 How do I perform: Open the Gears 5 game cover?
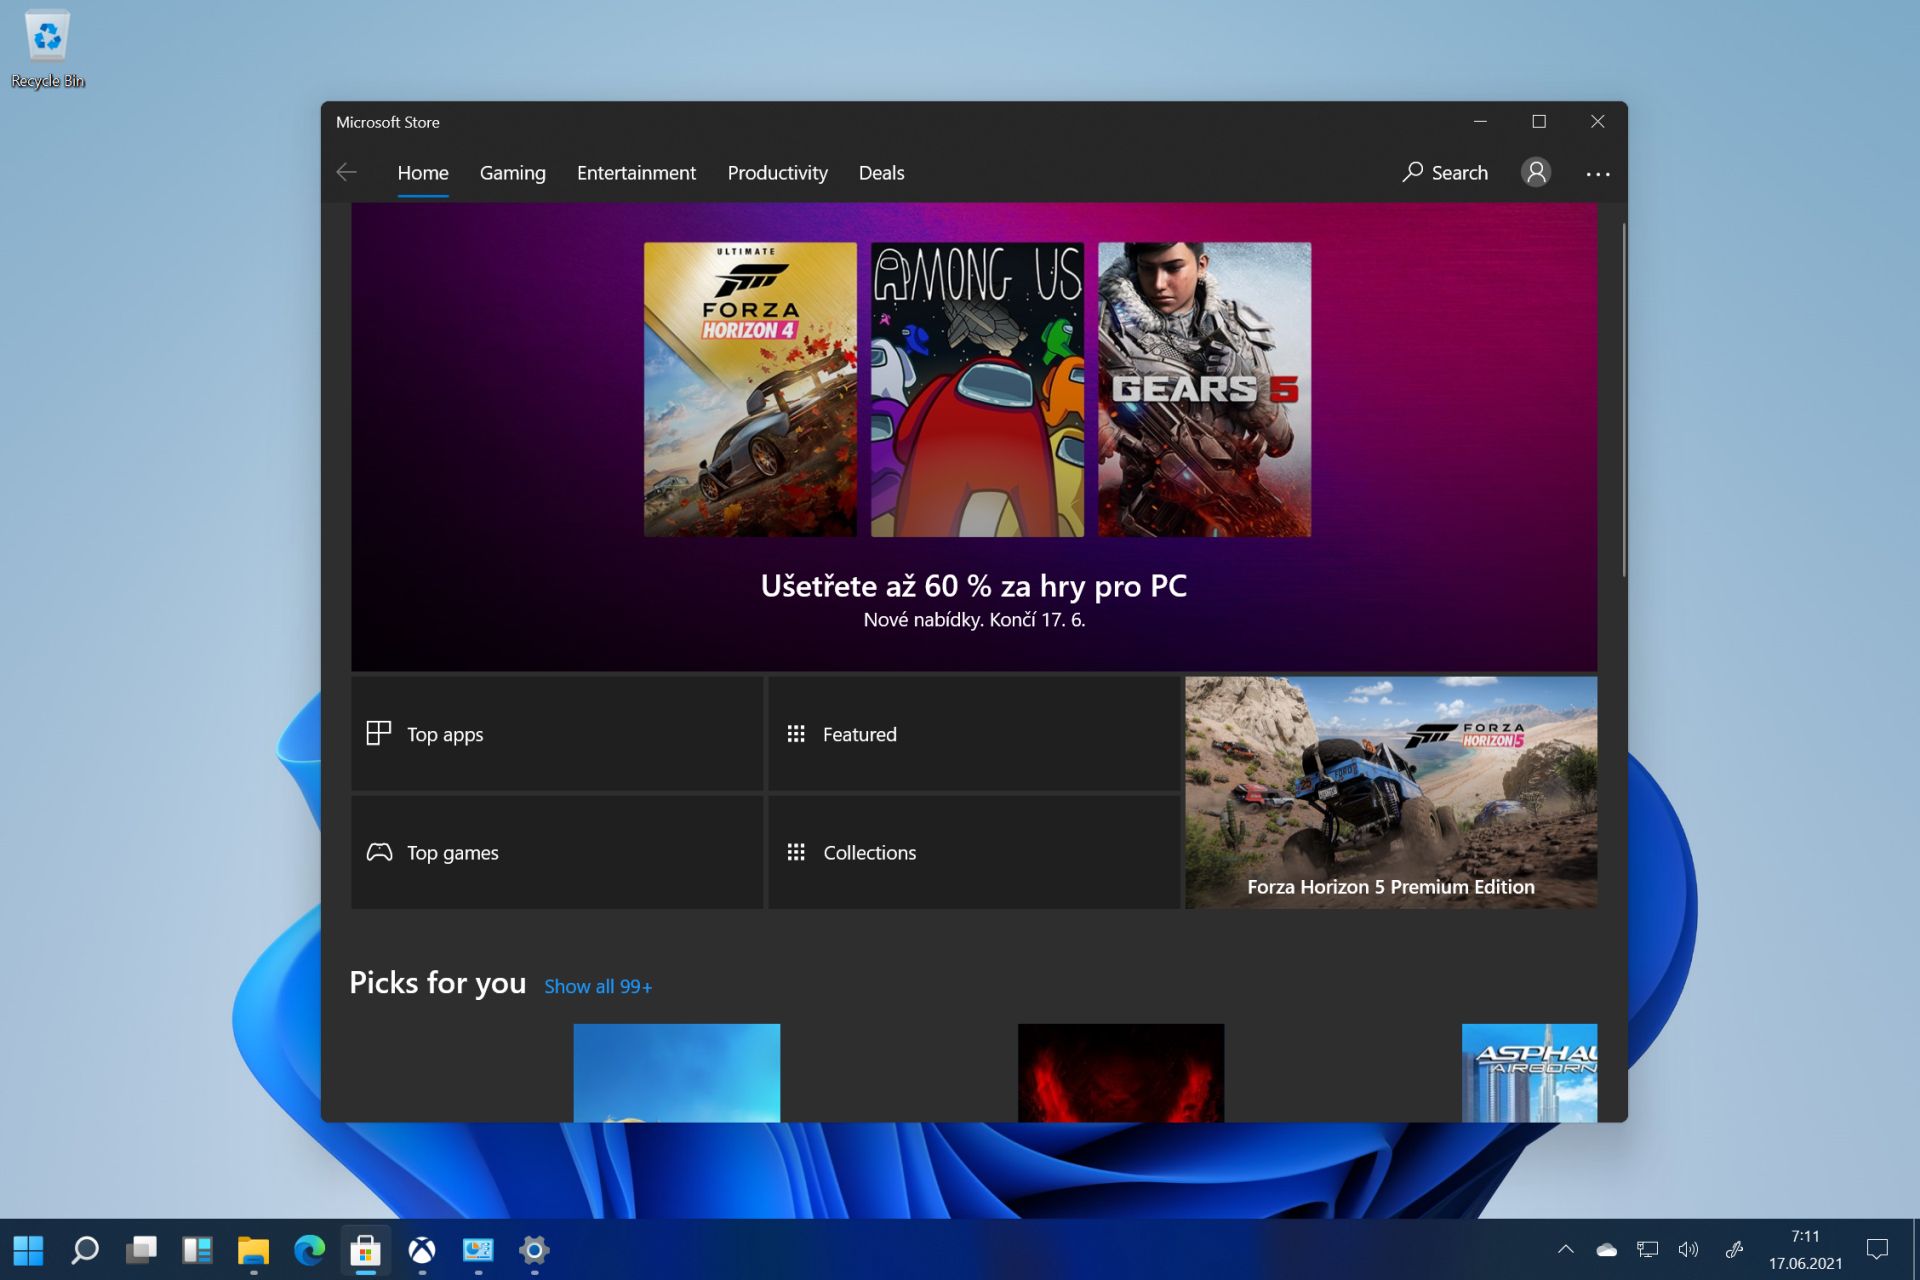1204,389
